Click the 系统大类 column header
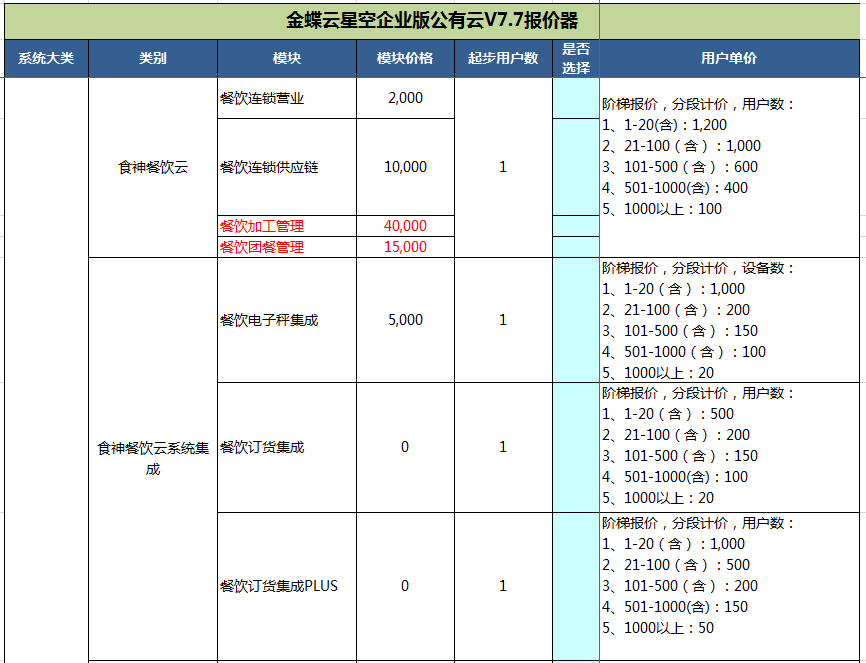Screen dimensions: 866x663 [46, 59]
